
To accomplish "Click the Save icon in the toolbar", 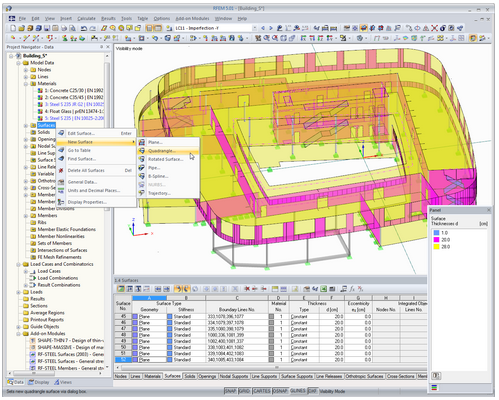I will pyautogui.click(x=46, y=28).
